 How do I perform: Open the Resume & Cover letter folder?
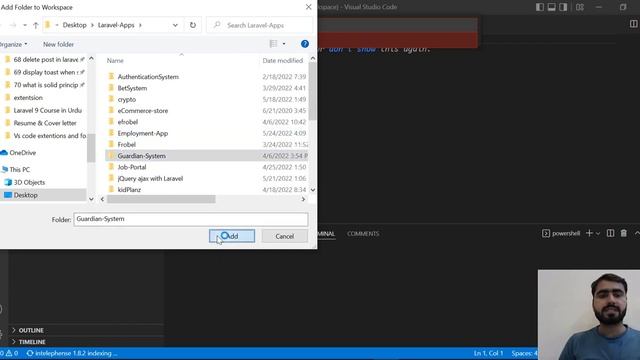(45, 123)
